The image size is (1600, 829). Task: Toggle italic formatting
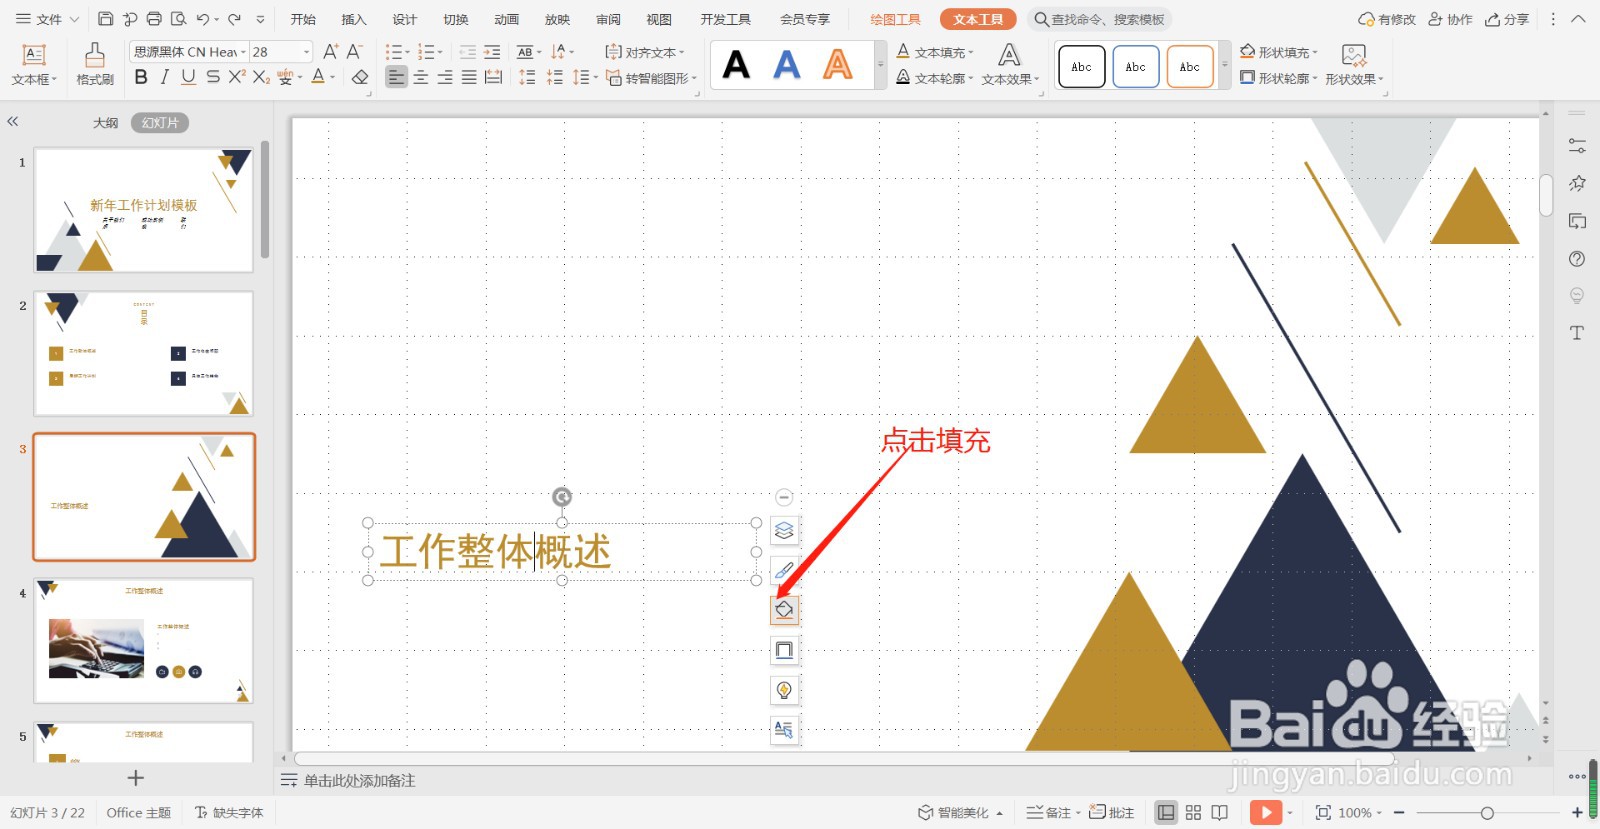[x=165, y=77]
